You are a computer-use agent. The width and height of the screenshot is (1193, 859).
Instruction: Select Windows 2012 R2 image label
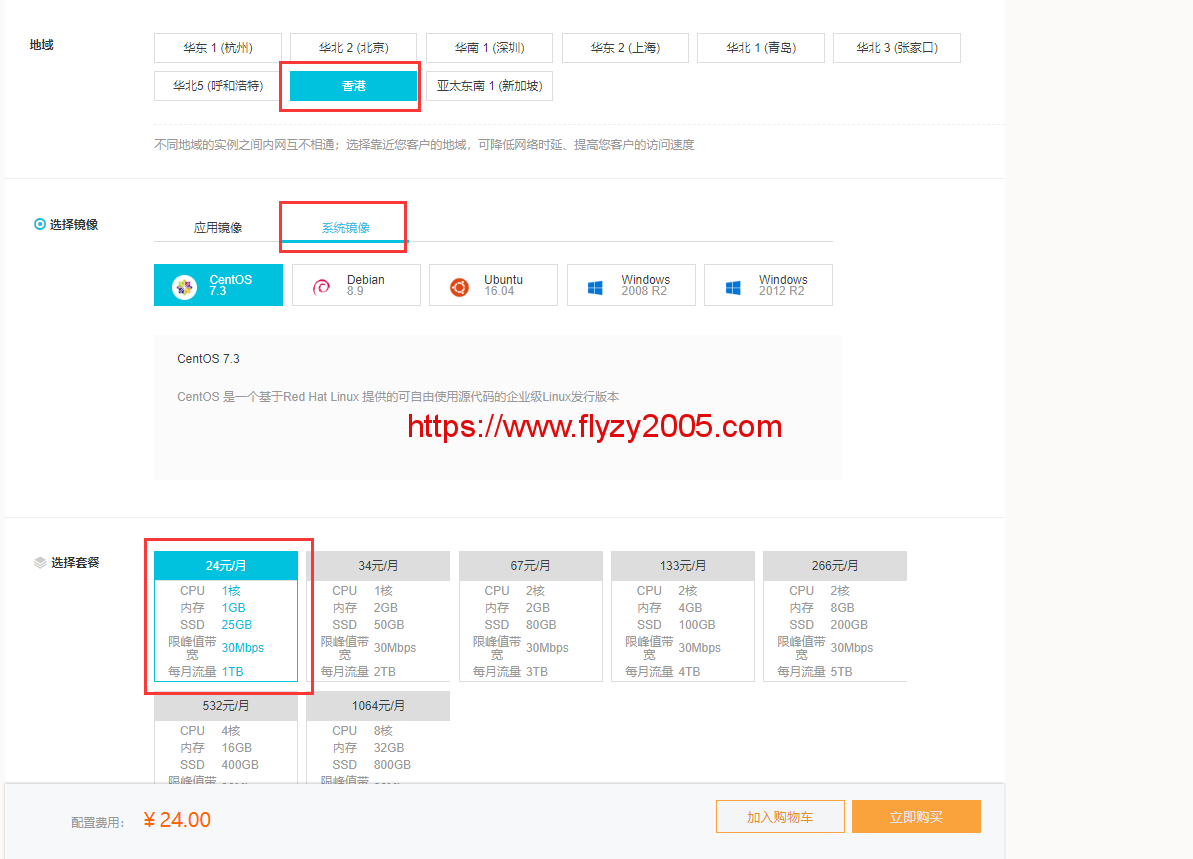tap(783, 285)
